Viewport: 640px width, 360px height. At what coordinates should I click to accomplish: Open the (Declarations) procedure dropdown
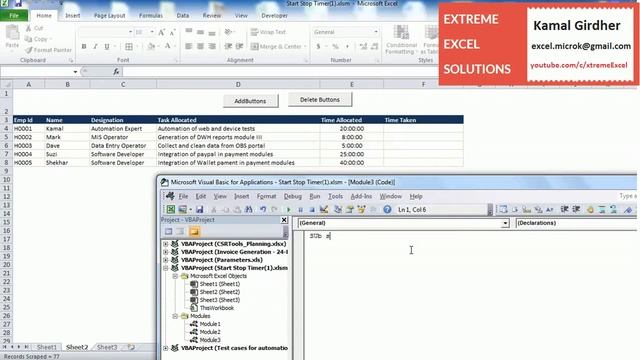[576, 223]
